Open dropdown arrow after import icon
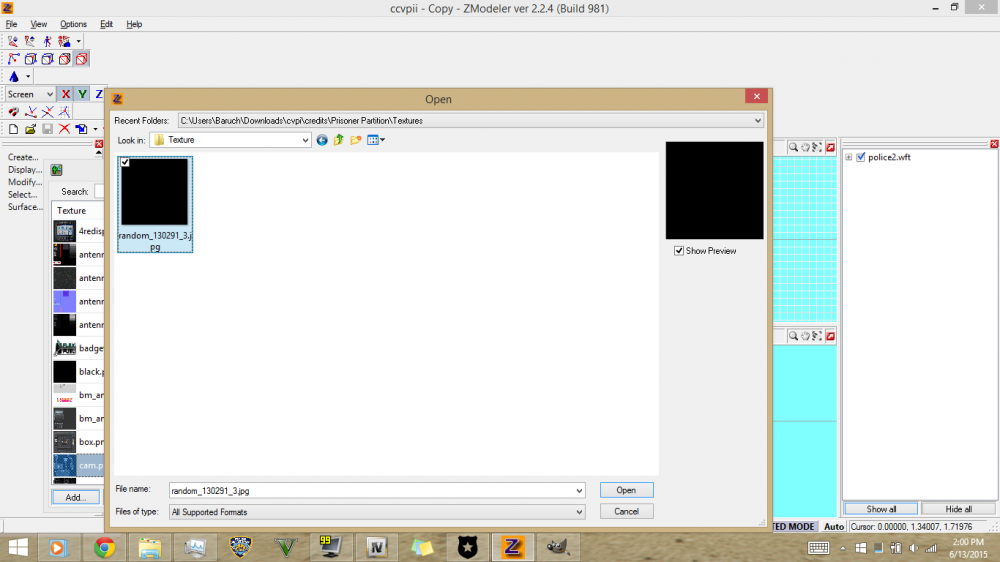Screen dimensions: 1000x562 click(x=96, y=129)
